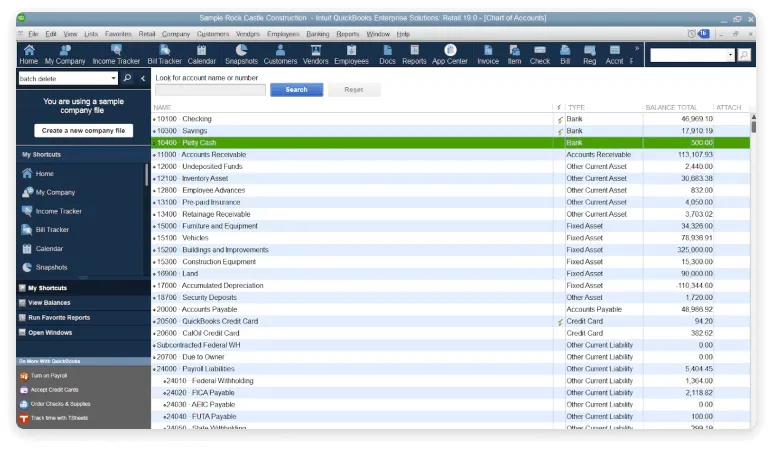Open Calendar in the sidebar
Viewport: 772px width, 449px height.
coord(49,249)
